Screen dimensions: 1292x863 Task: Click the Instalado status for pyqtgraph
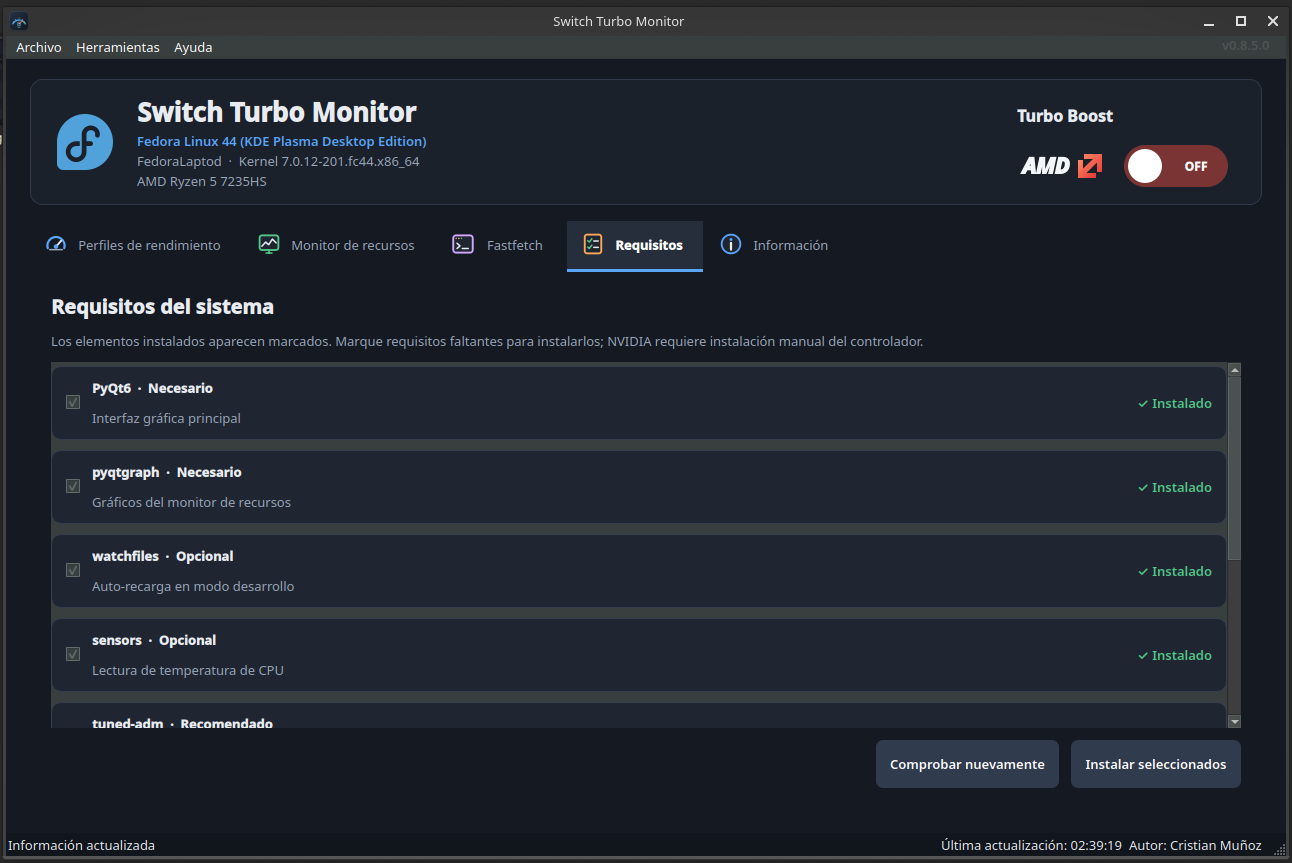click(1175, 488)
